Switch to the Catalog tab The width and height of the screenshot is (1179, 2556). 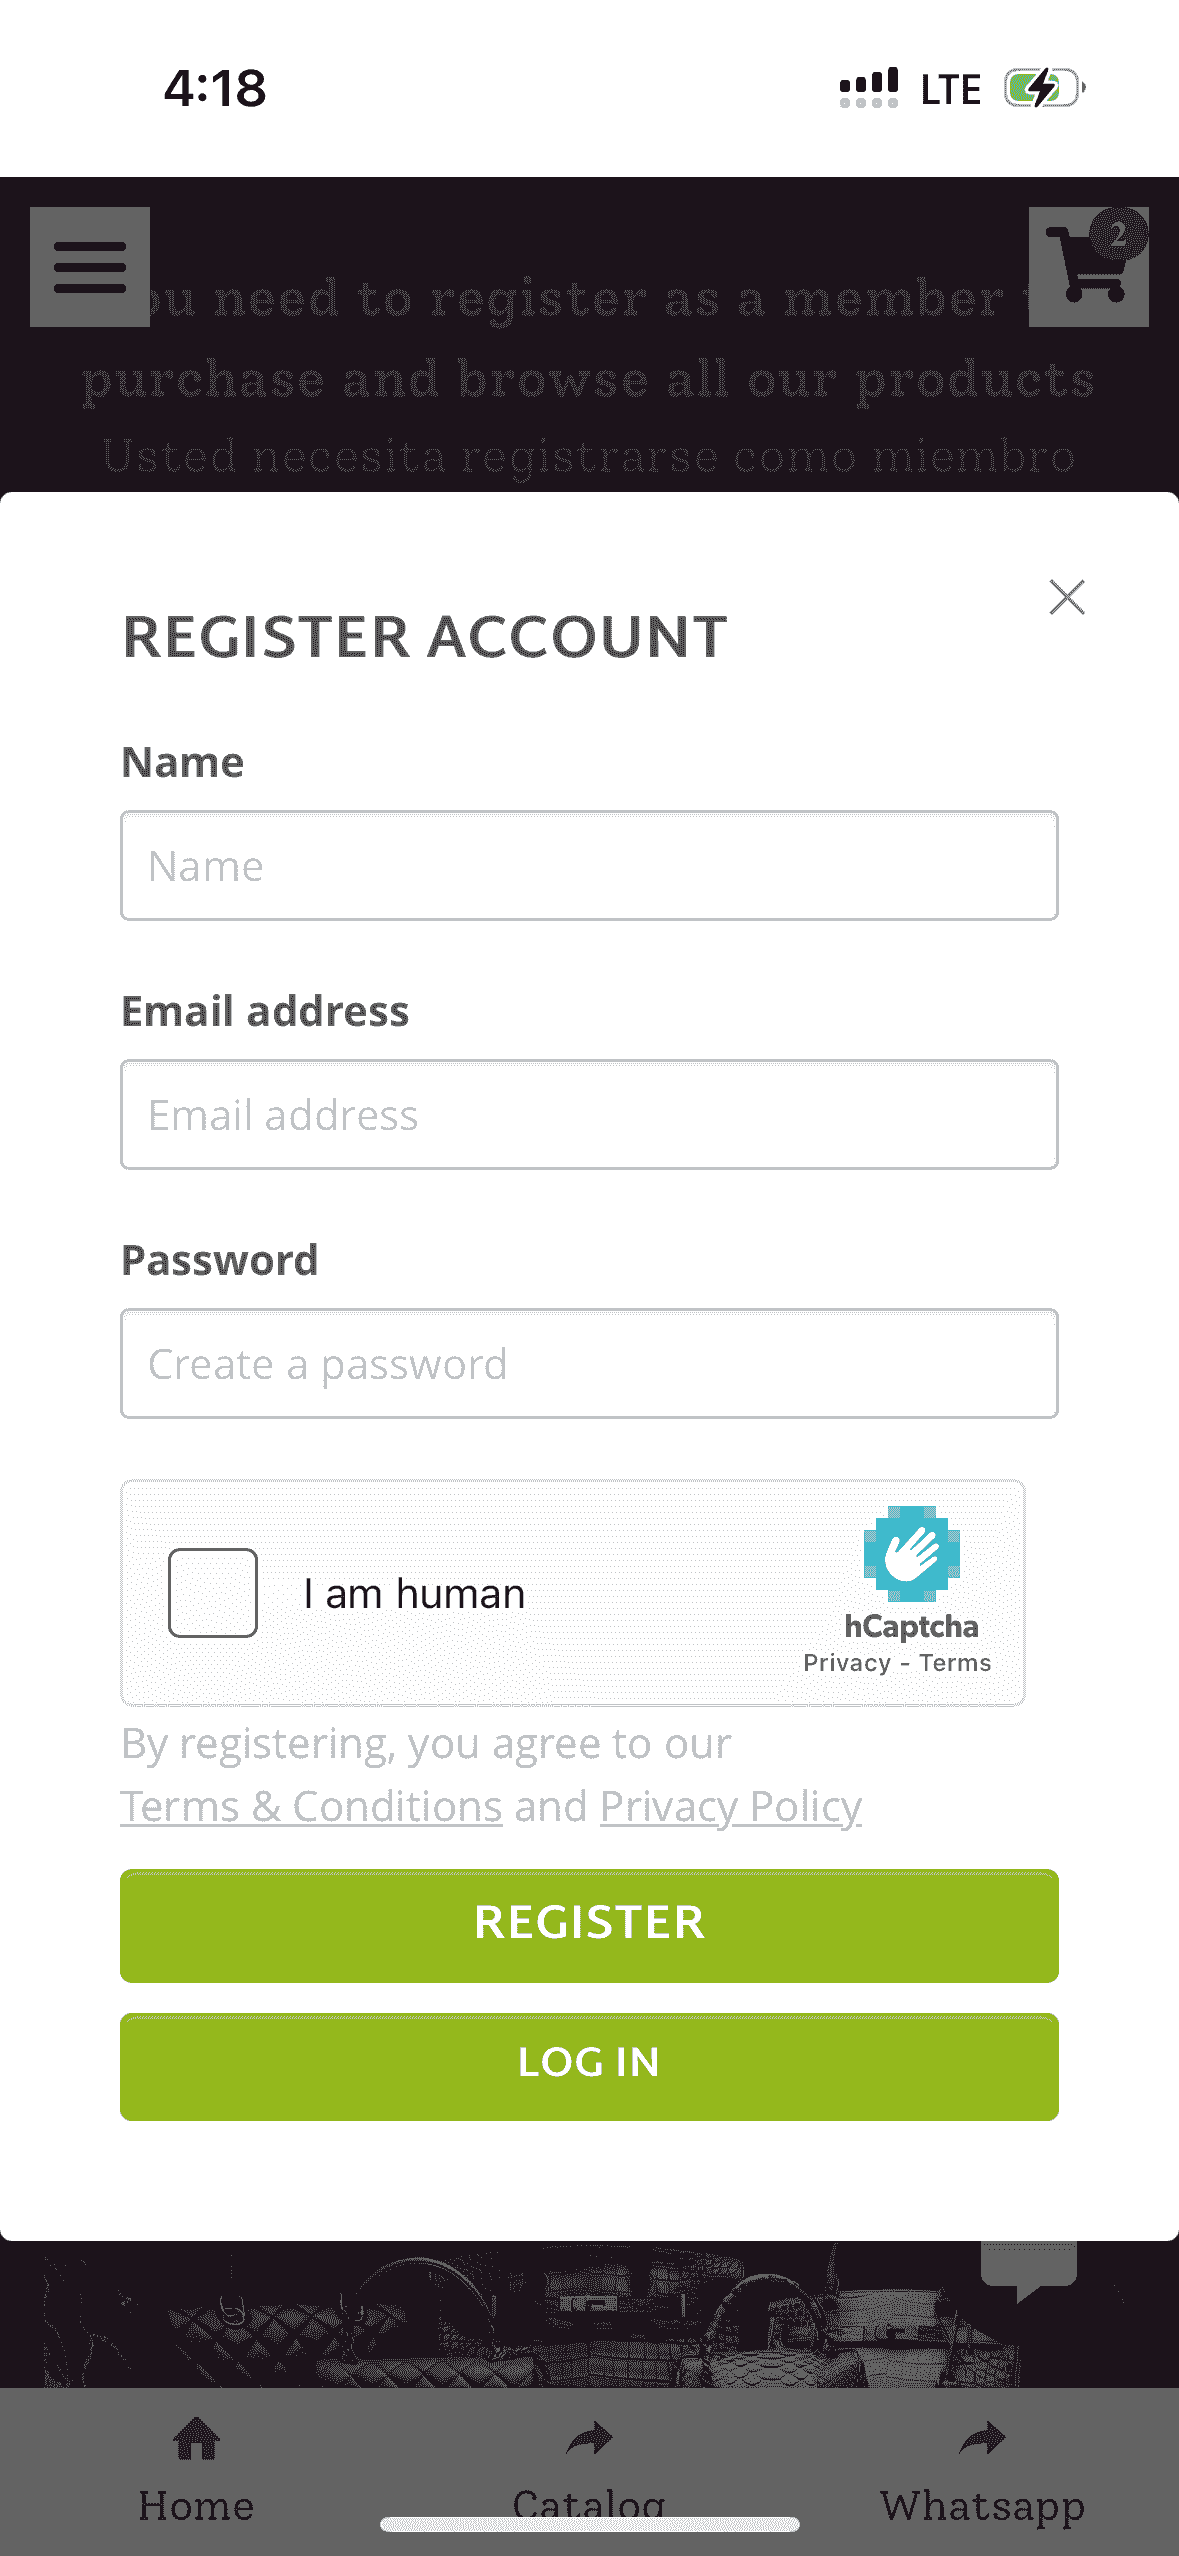point(589,2500)
